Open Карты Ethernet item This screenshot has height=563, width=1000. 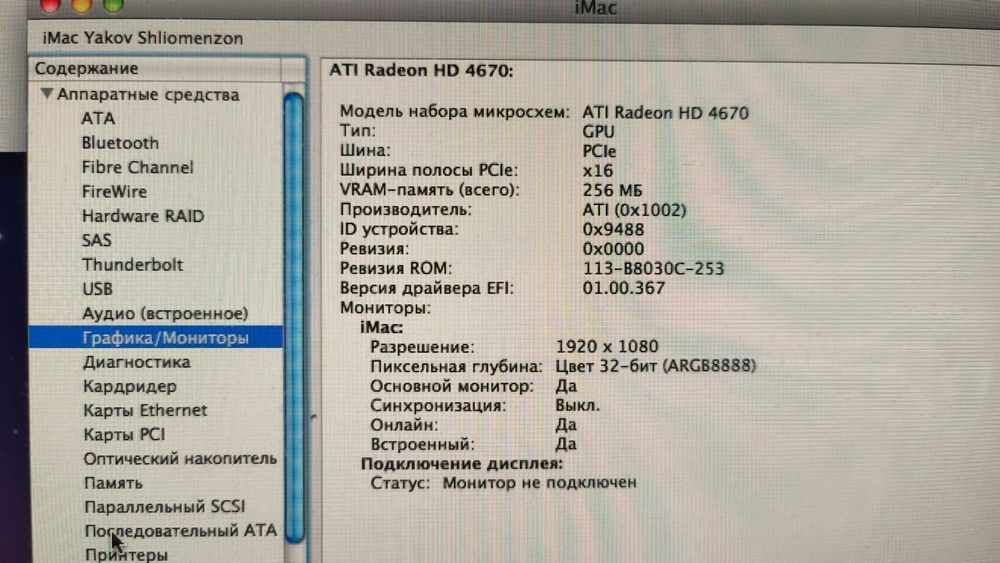[145, 410]
